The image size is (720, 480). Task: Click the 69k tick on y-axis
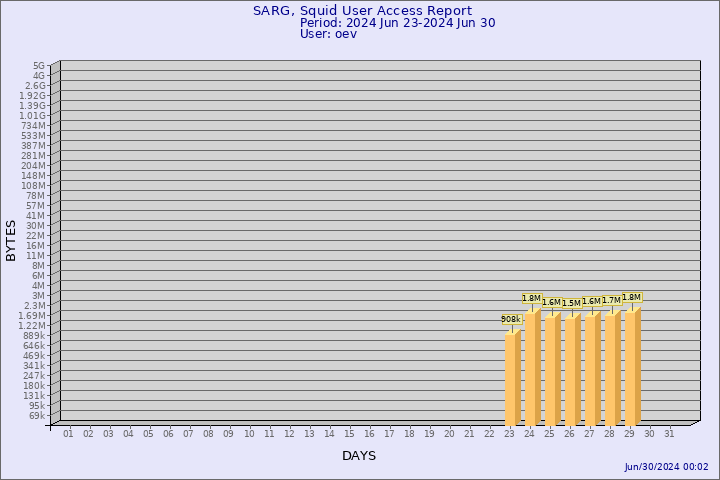(x=36, y=415)
